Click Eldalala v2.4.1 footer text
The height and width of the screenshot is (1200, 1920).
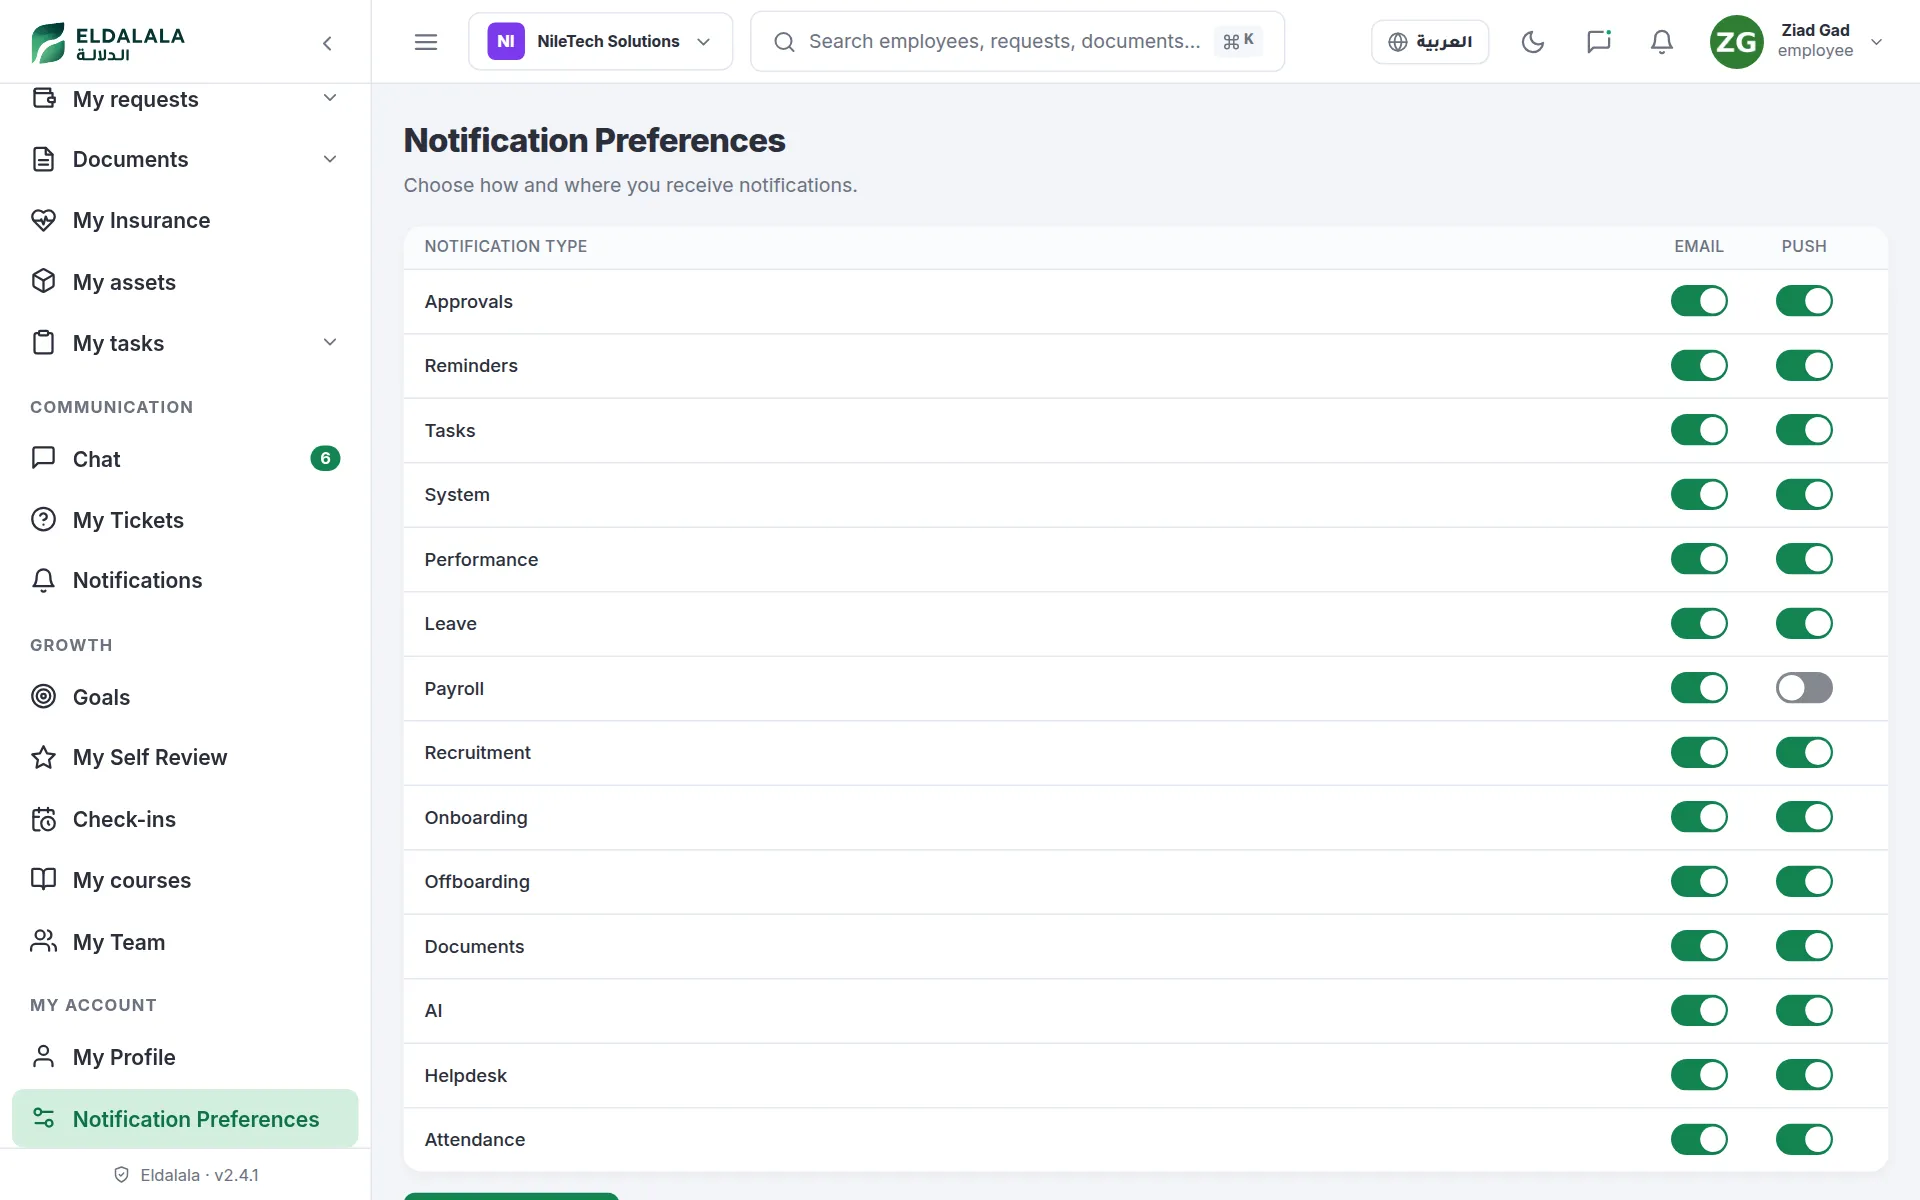(x=199, y=1175)
